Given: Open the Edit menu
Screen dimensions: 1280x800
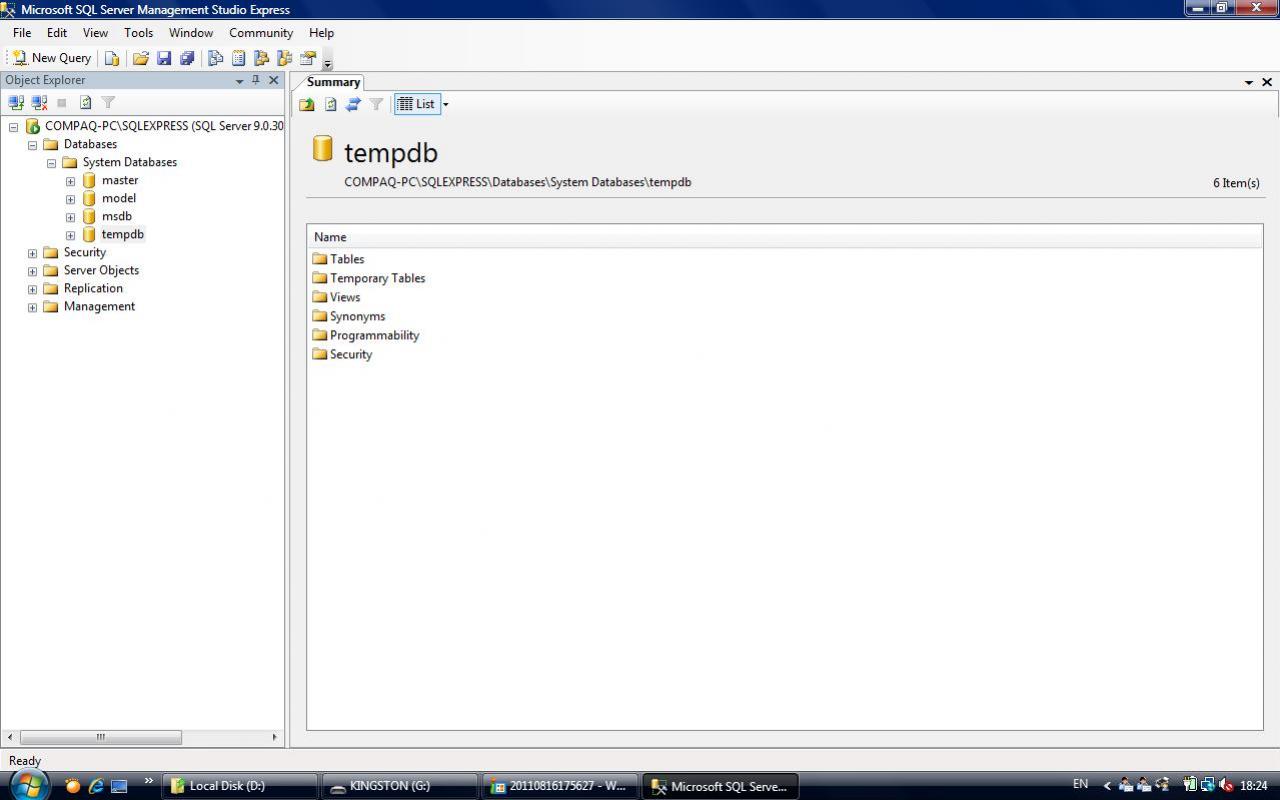Looking at the screenshot, I should 57,33.
